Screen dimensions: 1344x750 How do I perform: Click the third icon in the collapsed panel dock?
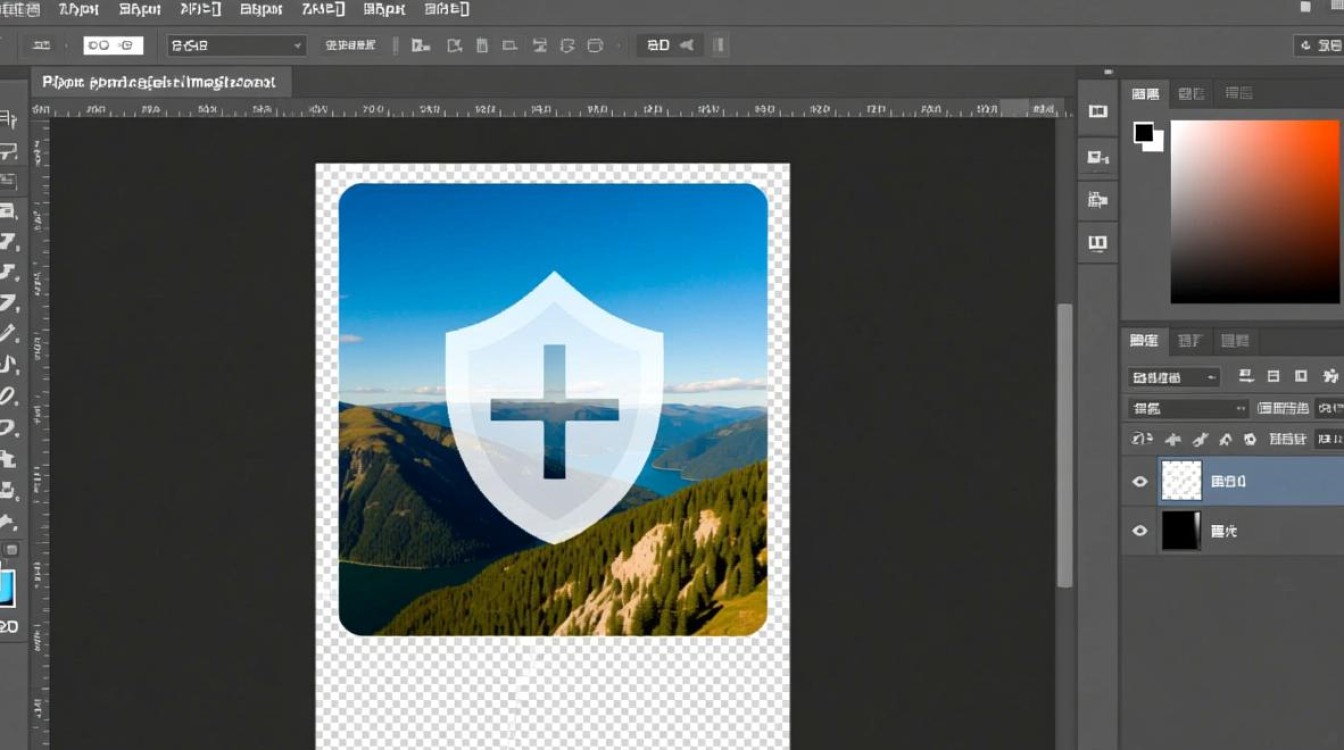click(x=1098, y=200)
